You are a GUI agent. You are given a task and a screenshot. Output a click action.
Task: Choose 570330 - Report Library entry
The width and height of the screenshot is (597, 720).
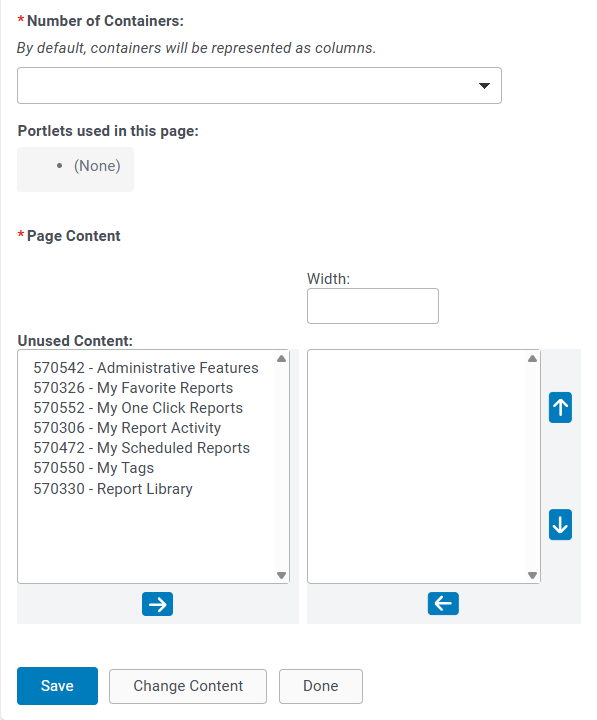pos(113,489)
